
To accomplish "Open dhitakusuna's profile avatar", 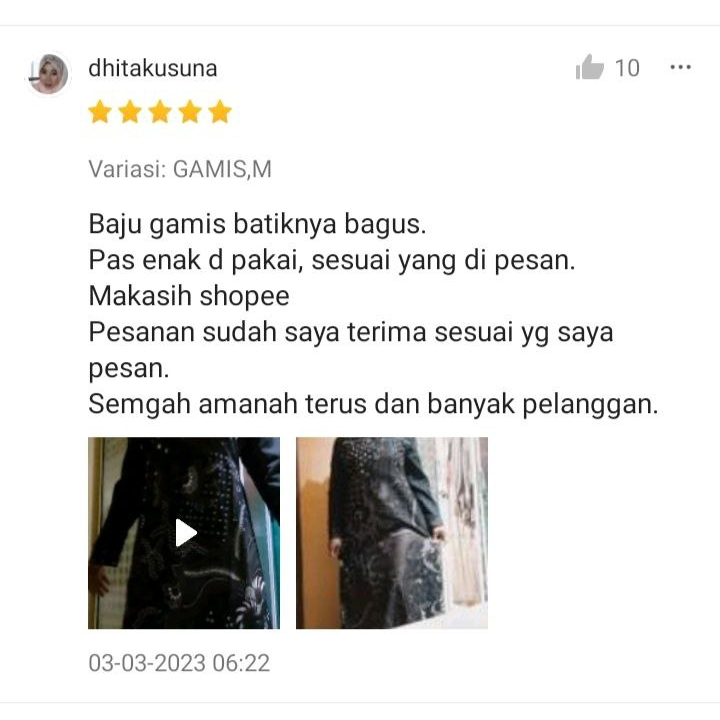I will tap(49, 73).
